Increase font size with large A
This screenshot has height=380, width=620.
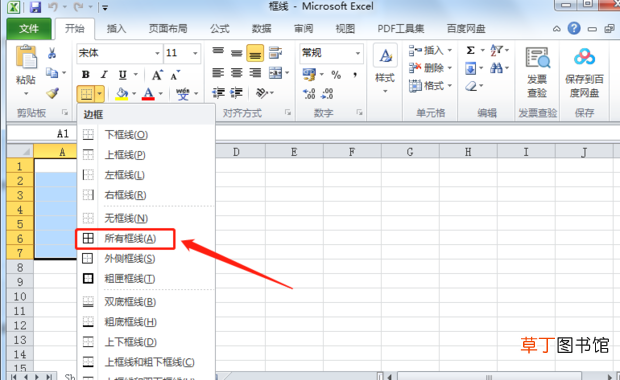(157, 75)
